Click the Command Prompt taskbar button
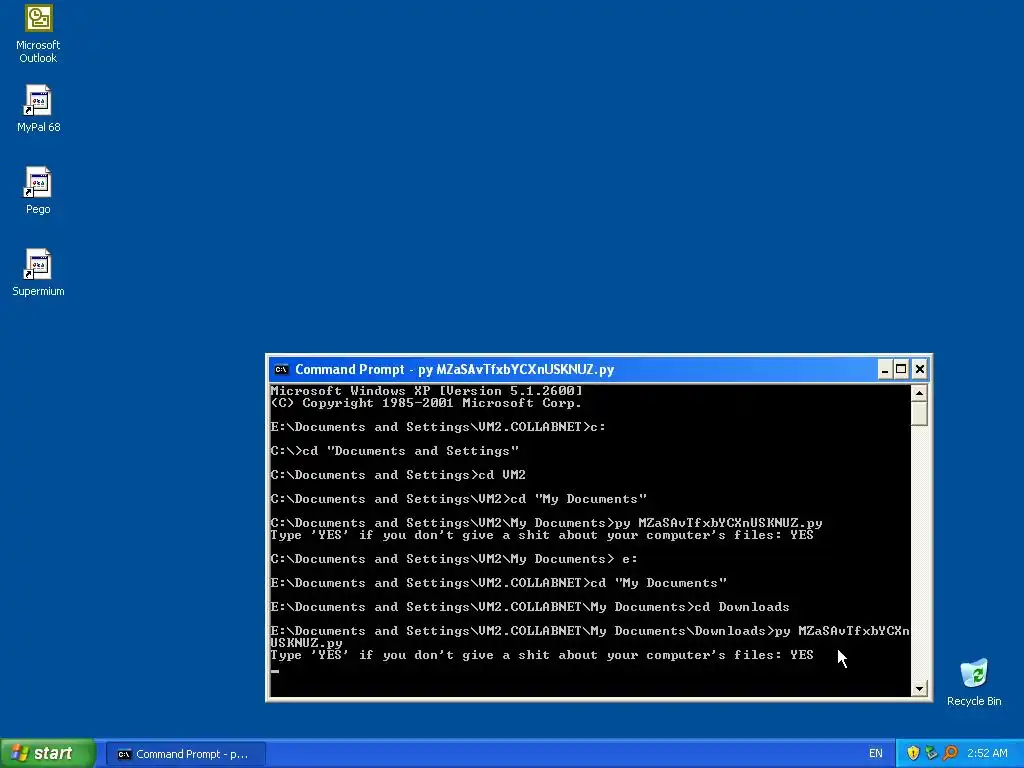The height and width of the screenshot is (768, 1024). pos(185,754)
